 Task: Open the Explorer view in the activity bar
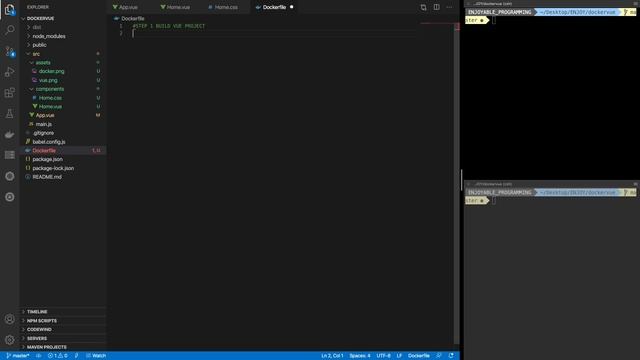coord(10,9)
